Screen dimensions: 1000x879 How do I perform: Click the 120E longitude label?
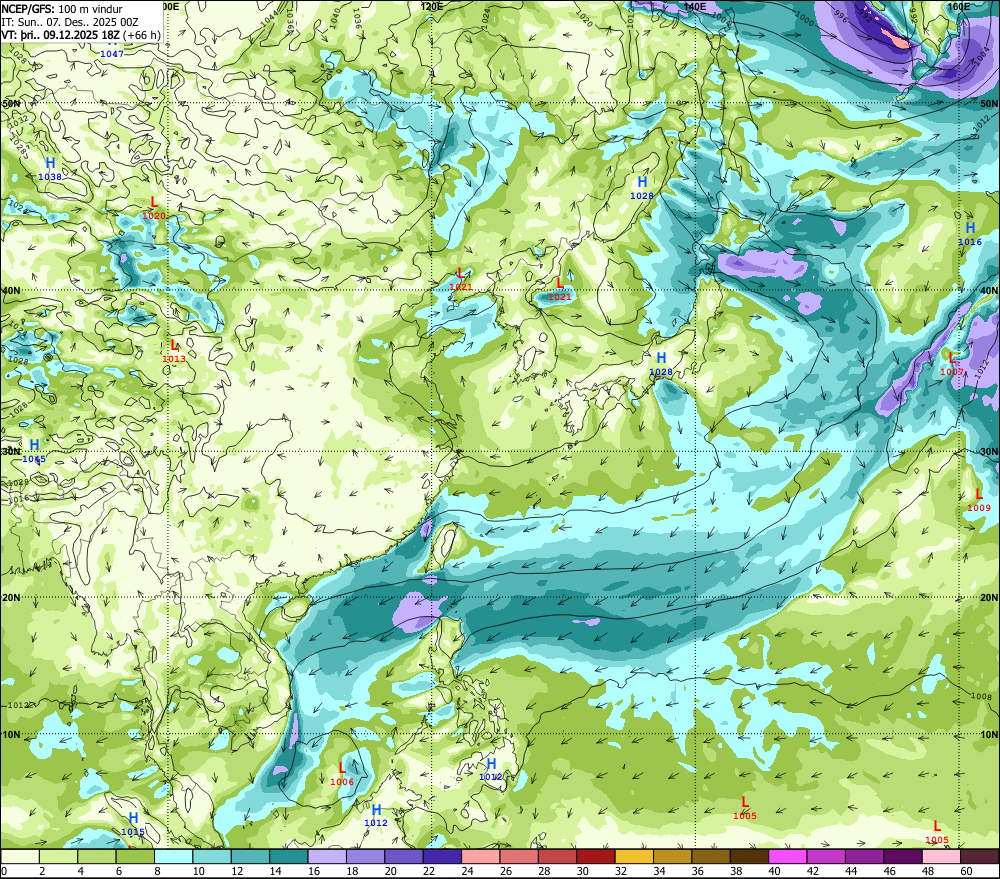pos(432,6)
